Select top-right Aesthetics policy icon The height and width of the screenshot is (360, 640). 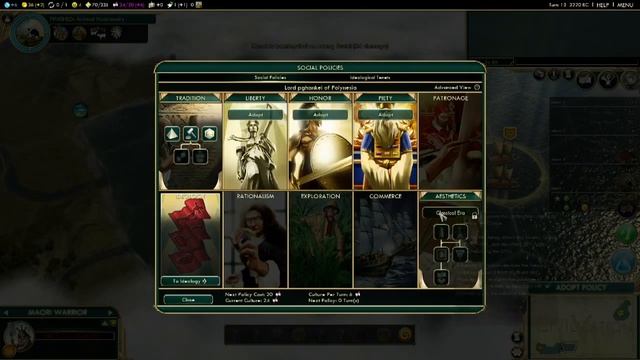point(460,232)
